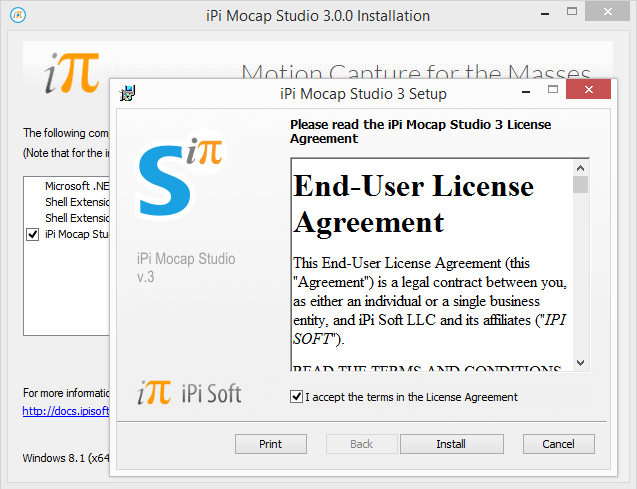Click the orange iPi logo in Installation window
Screen dimensions: 637x489
pyautogui.click(x=72, y=73)
